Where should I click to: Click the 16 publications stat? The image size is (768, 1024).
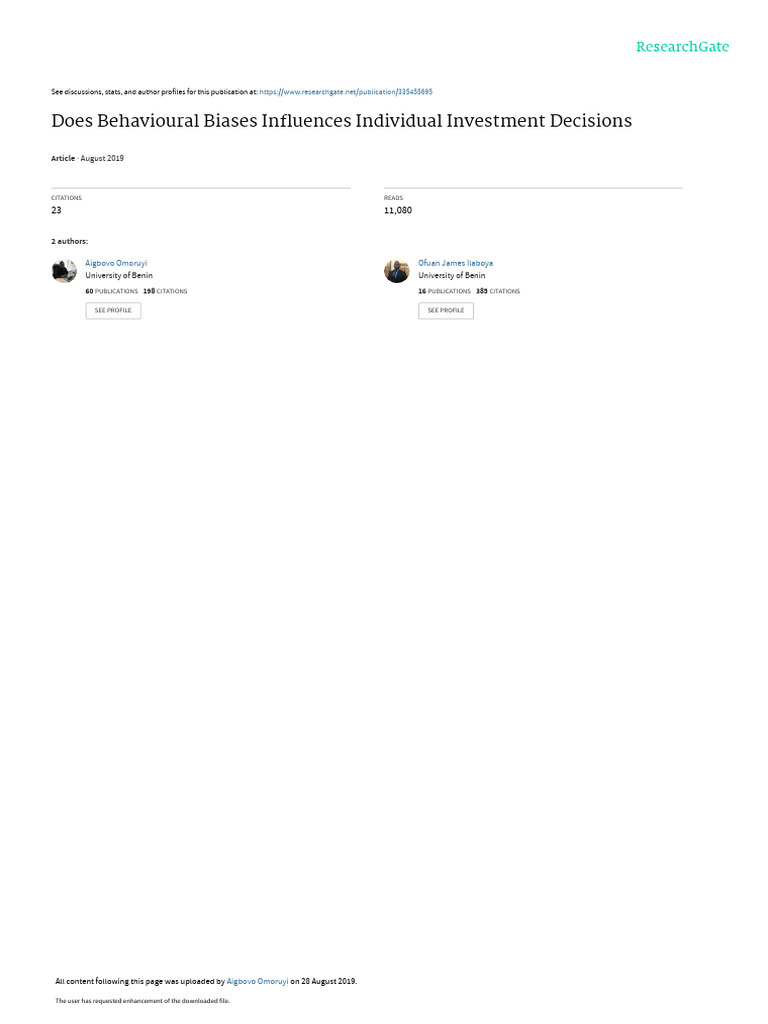(x=445, y=291)
